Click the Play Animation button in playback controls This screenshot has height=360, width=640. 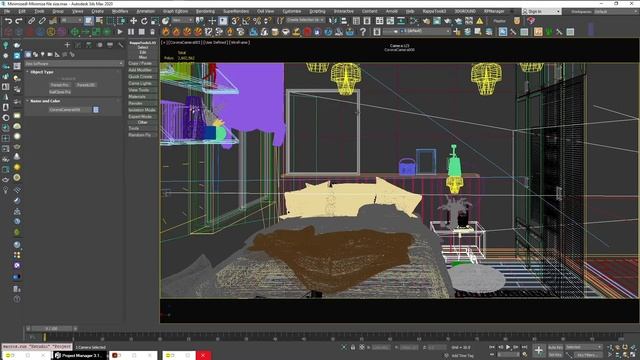tap(508, 347)
